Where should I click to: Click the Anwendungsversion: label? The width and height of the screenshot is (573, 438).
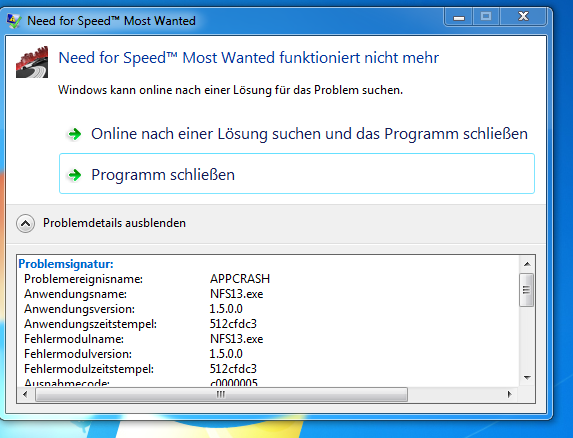79,309
